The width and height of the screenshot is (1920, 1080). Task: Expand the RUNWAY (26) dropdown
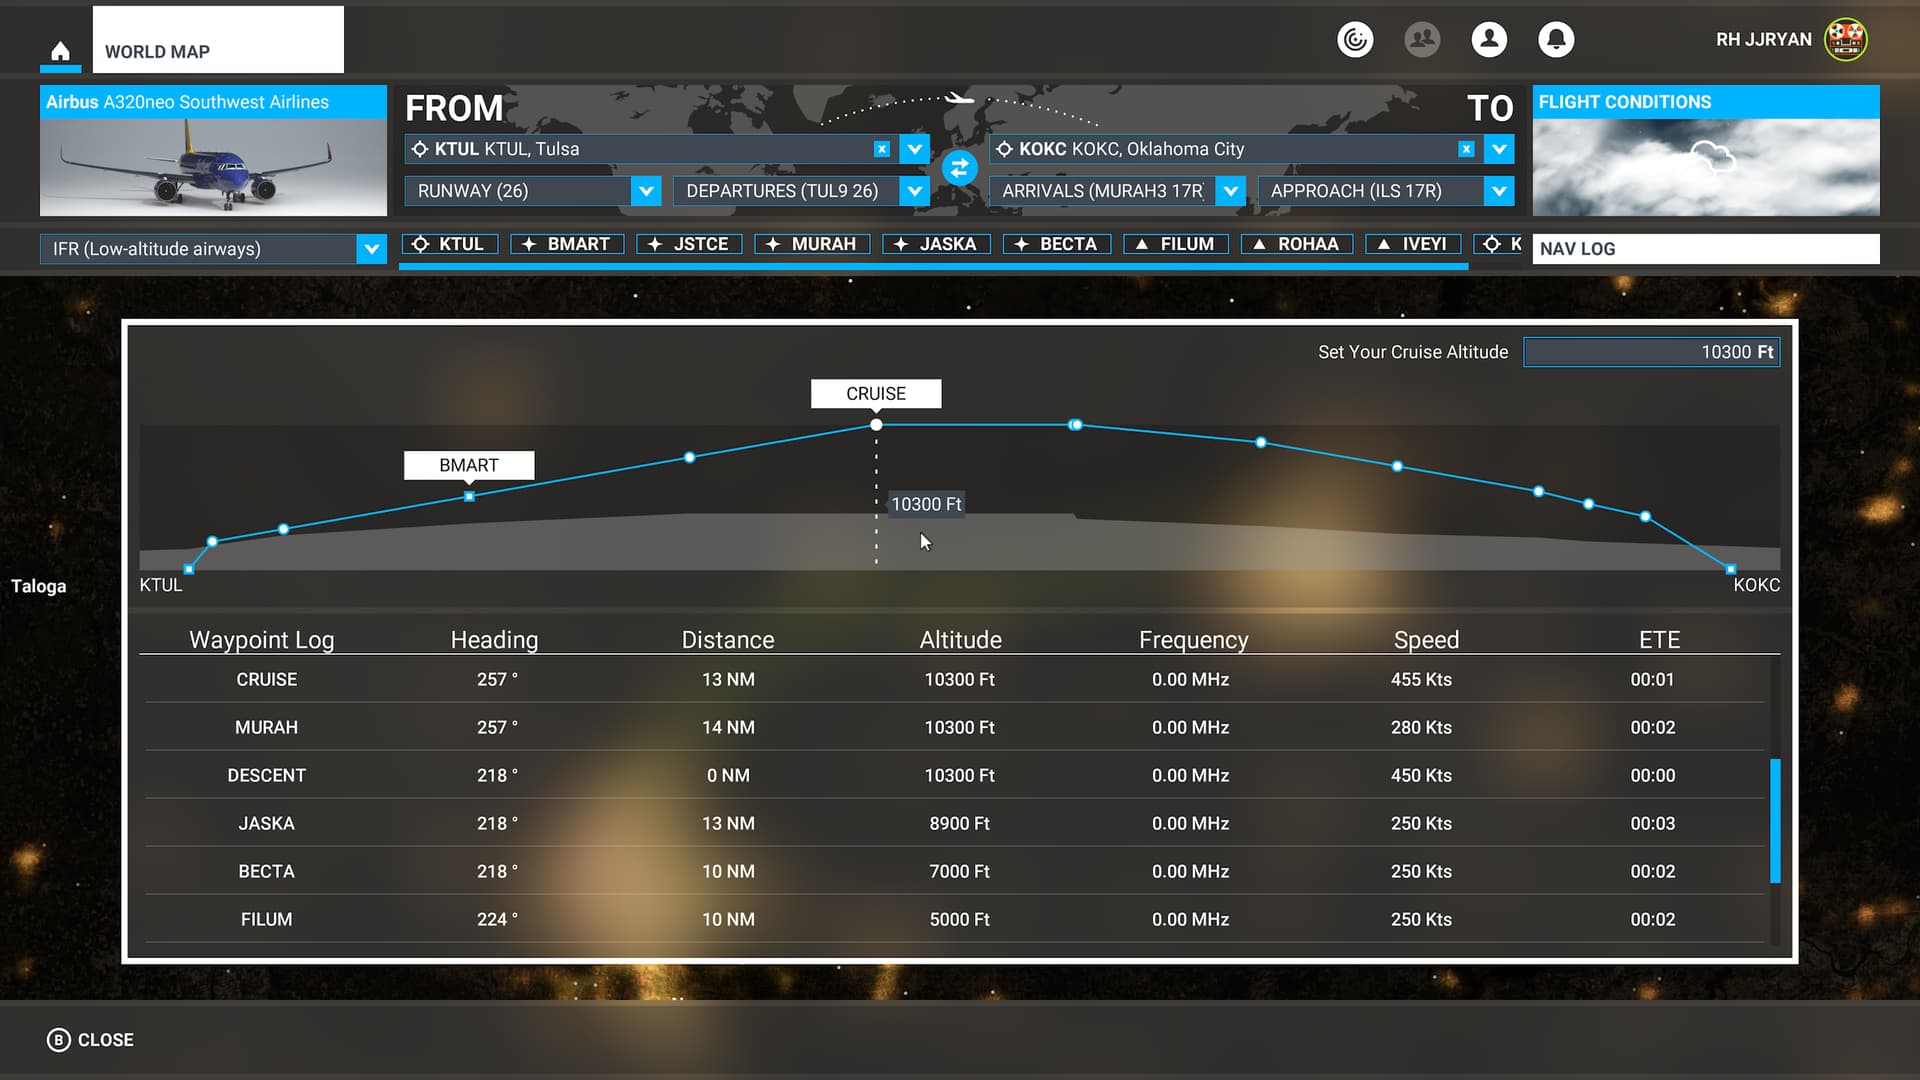[646, 191]
